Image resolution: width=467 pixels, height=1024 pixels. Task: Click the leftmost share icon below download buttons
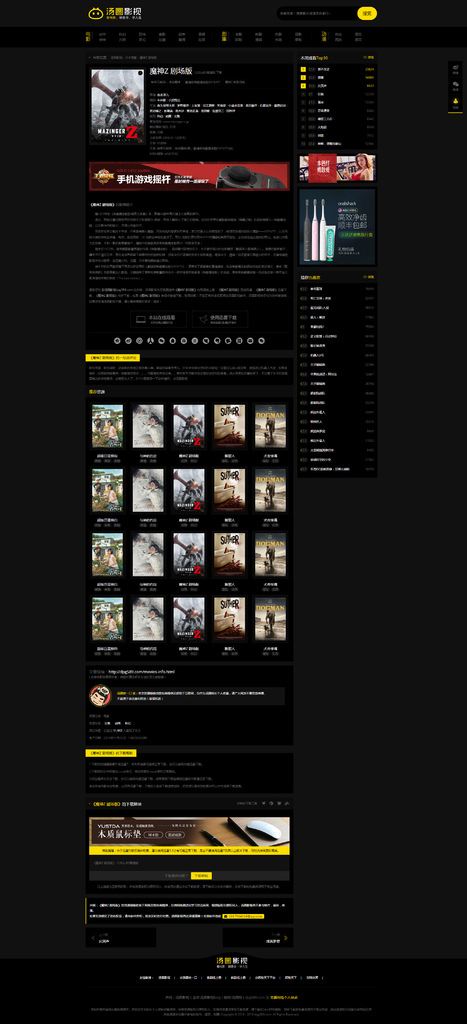(x=118, y=340)
